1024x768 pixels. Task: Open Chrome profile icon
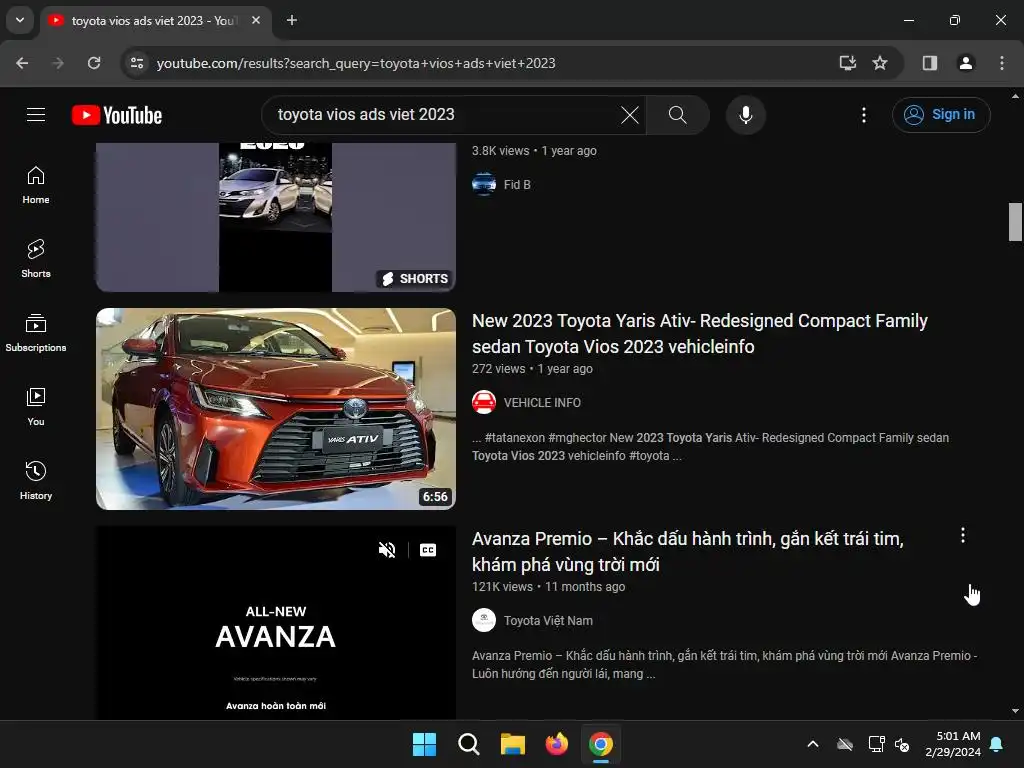[x=966, y=63]
